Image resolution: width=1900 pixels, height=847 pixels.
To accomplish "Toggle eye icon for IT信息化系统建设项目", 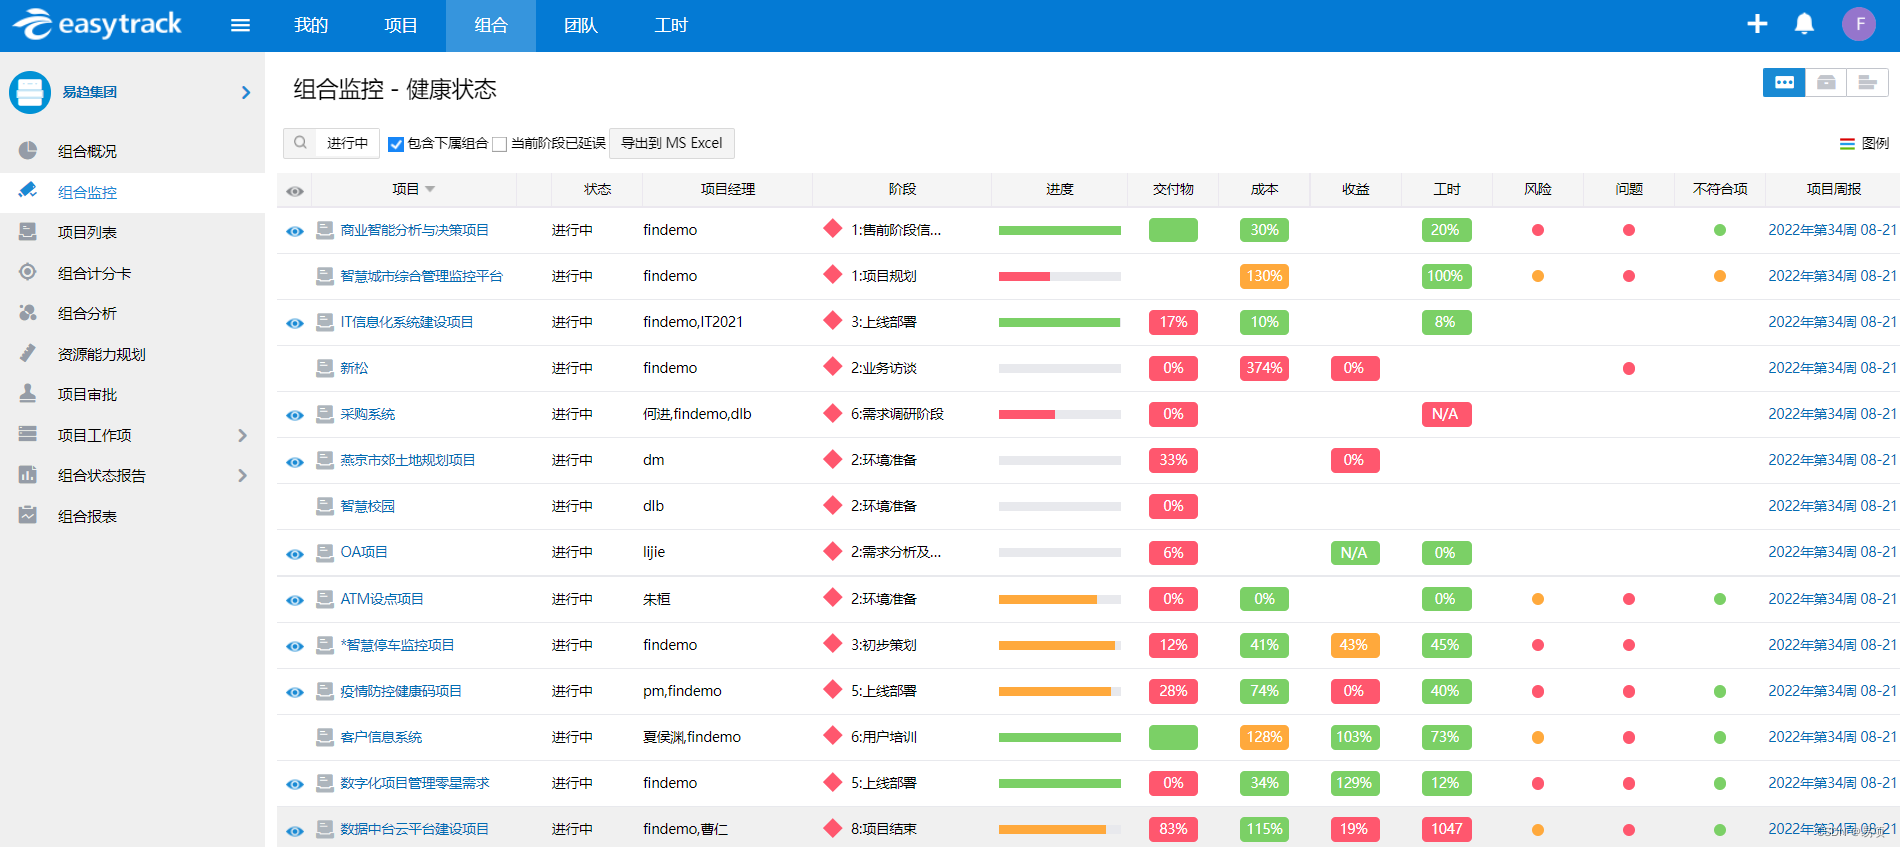I will pyautogui.click(x=295, y=323).
